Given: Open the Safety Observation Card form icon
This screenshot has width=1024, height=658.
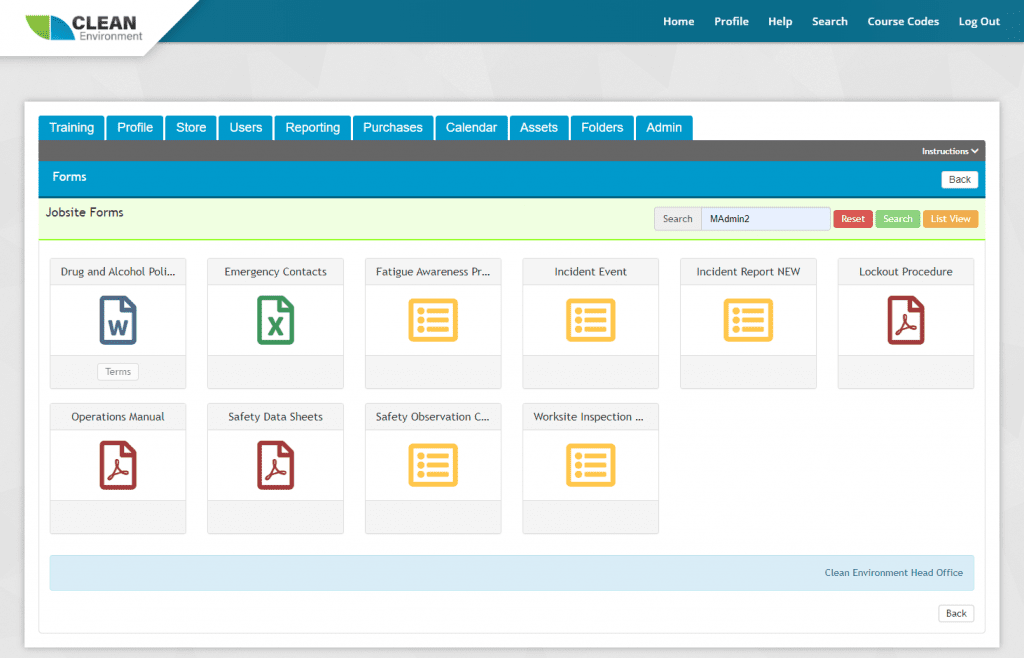Looking at the screenshot, I should [x=432, y=465].
